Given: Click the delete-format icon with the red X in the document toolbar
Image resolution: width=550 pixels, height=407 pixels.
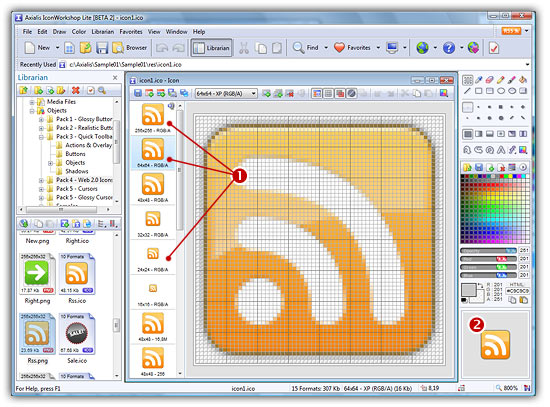Looking at the screenshot, I should 289,93.
